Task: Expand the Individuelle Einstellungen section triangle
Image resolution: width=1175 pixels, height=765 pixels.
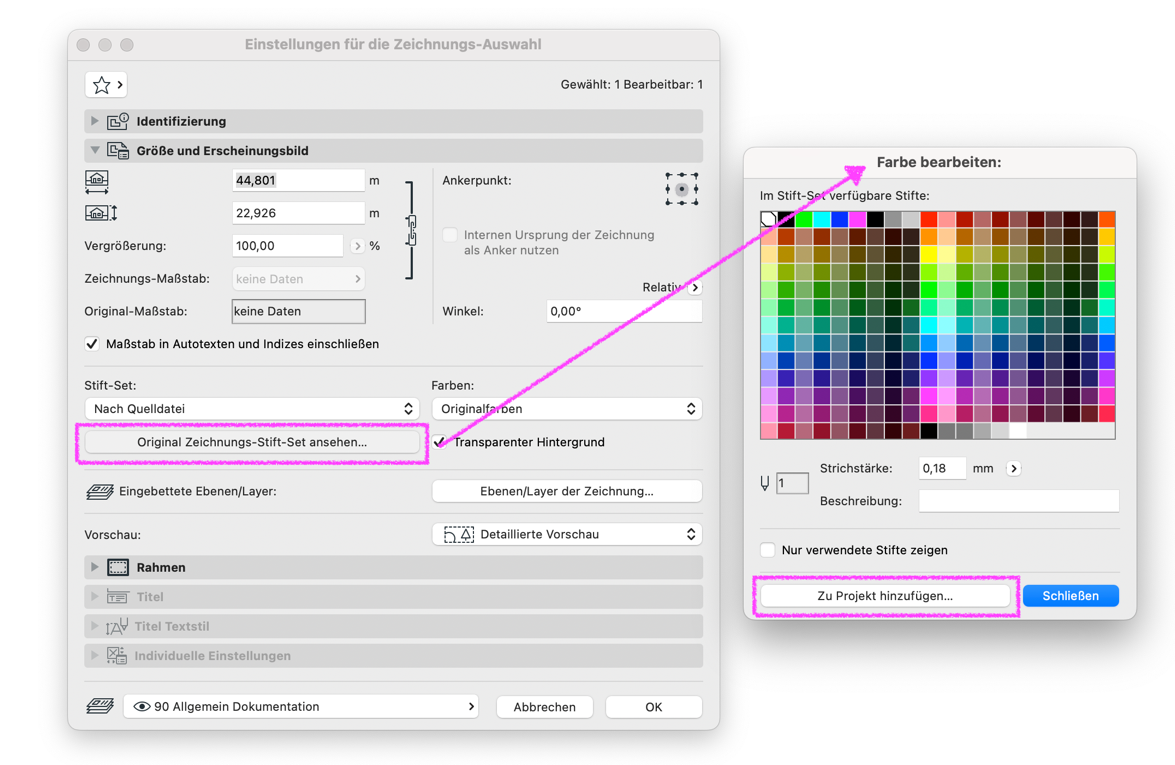Action: 94,656
